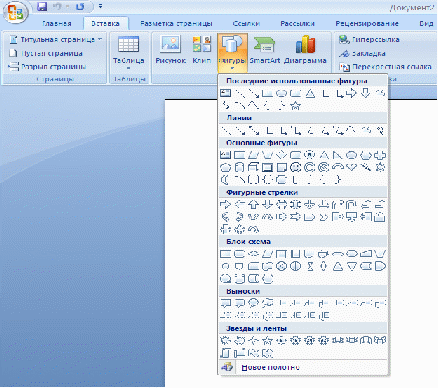The height and width of the screenshot is (388, 438).
Task: Save the document from Quick Access
Action: pos(42,6)
